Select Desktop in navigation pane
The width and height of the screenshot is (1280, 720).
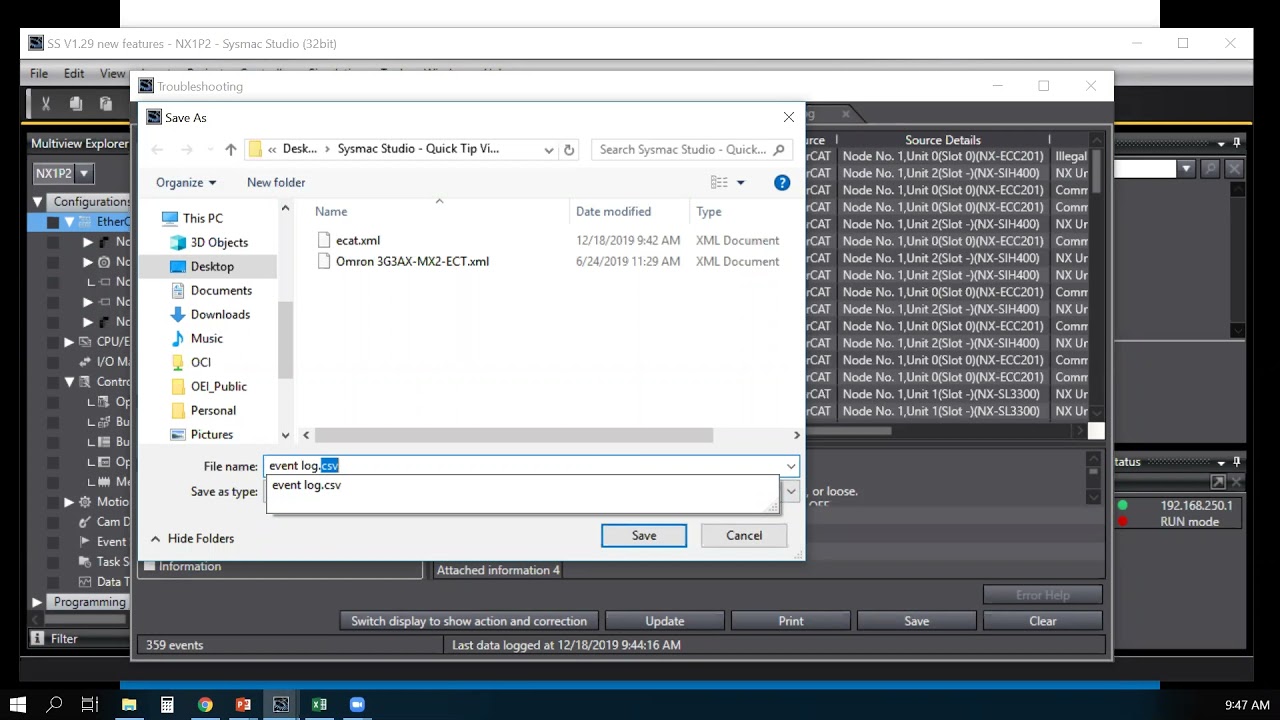[212, 266]
